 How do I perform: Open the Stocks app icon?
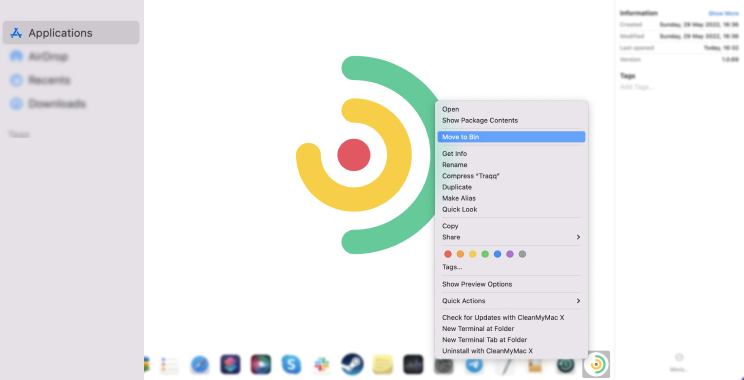413,365
